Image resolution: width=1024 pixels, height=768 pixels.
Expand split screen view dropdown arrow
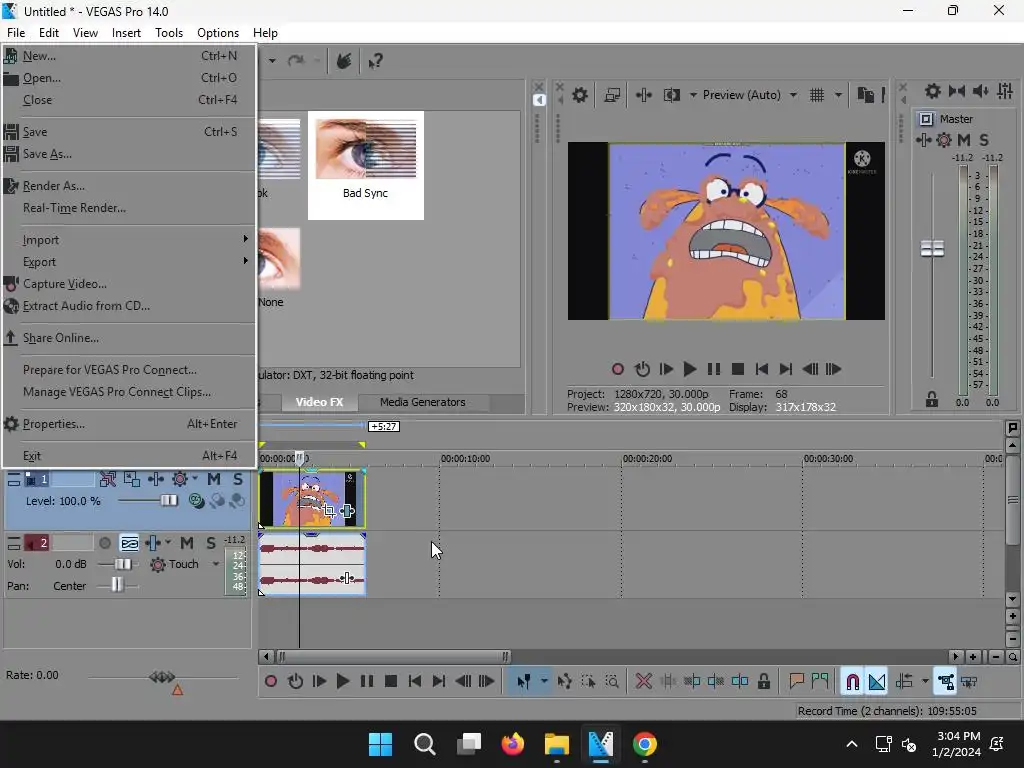click(693, 95)
